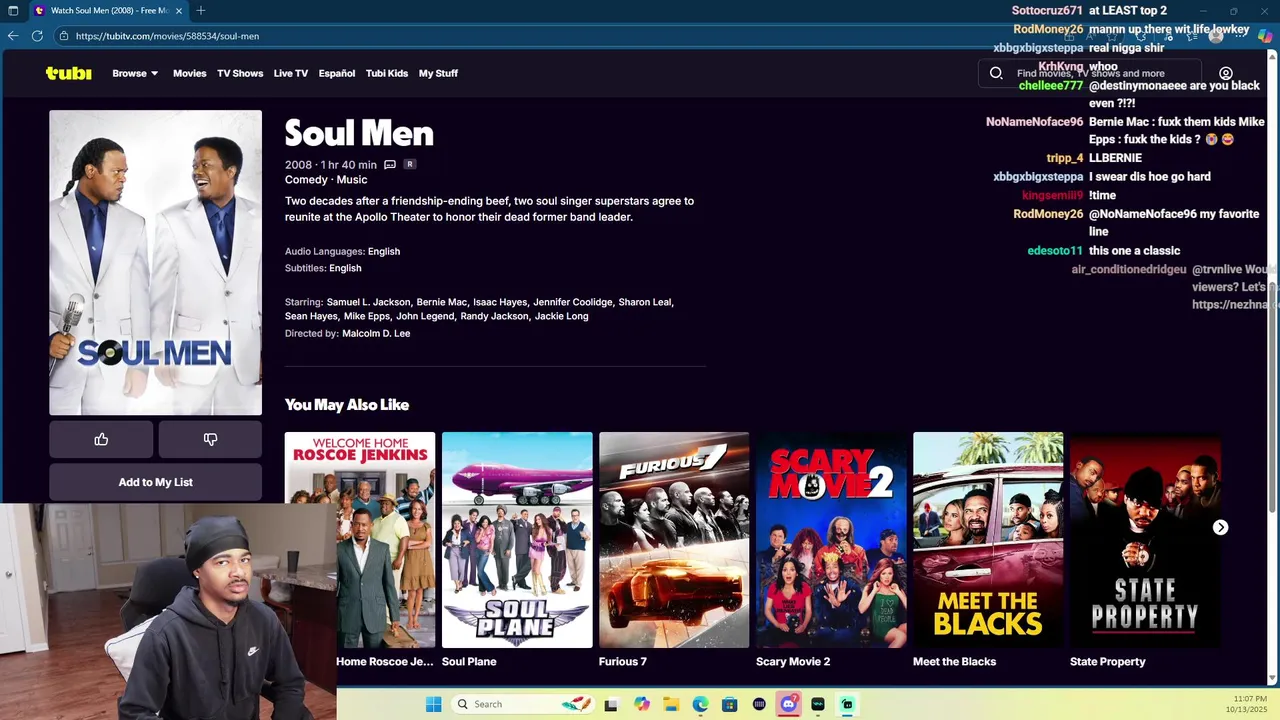Launch Copilot from taskbar
The height and width of the screenshot is (720, 1280).
[x=642, y=704]
